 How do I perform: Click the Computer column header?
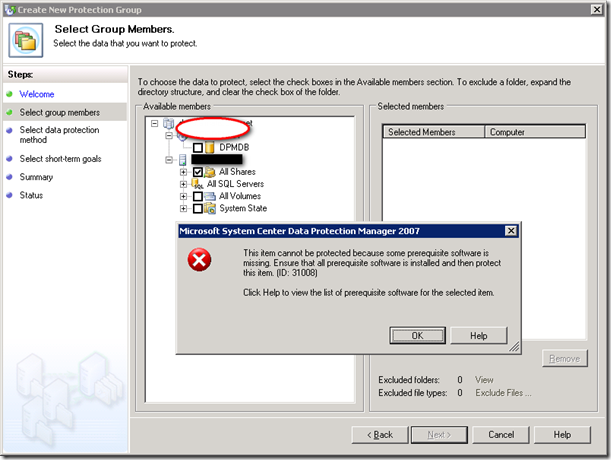(535, 132)
